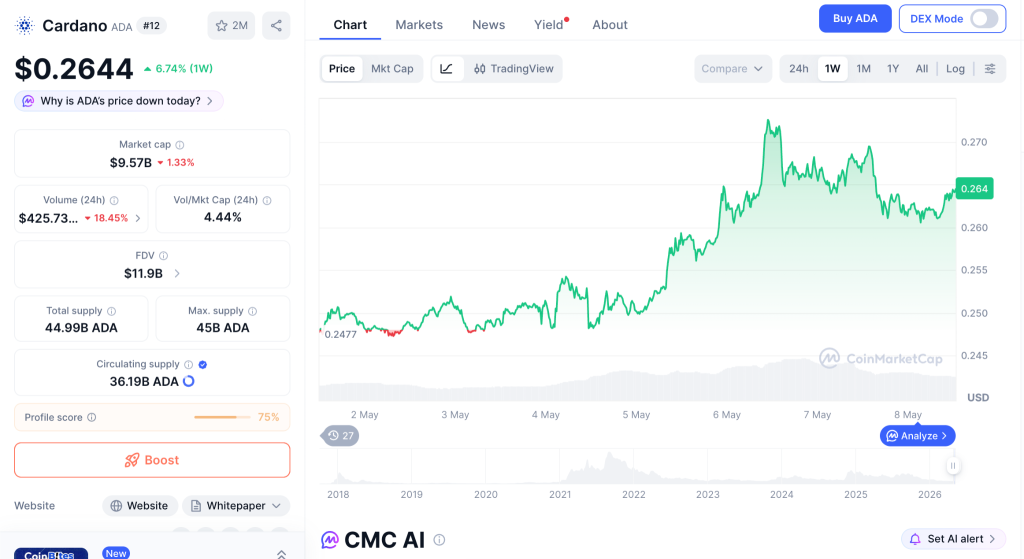This screenshot has width=1024, height=559.
Task: Open chart settings sliders icon
Action: click(990, 69)
